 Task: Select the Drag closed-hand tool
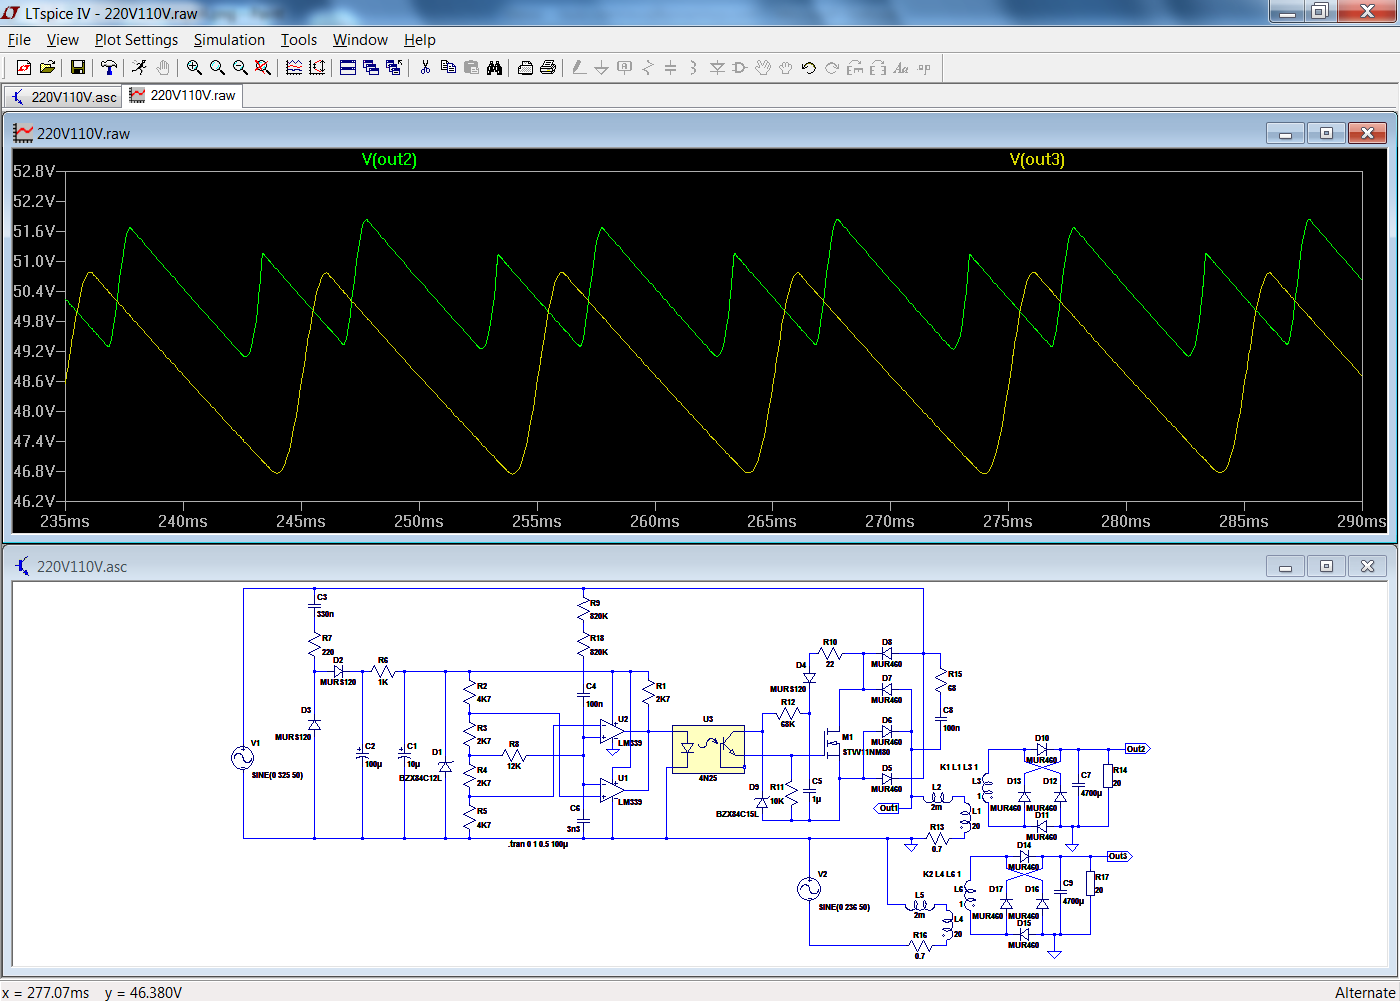pyautogui.click(x=786, y=68)
